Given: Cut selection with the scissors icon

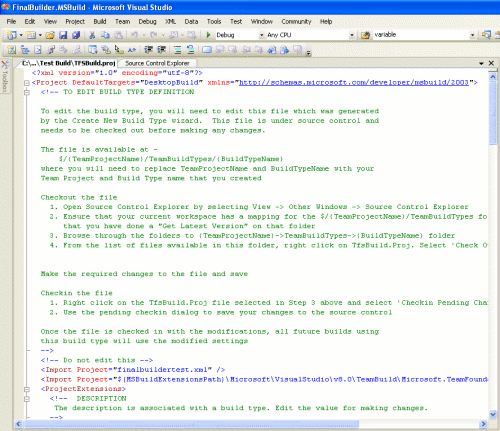Looking at the screenshot, I should [x=92, y=35].
